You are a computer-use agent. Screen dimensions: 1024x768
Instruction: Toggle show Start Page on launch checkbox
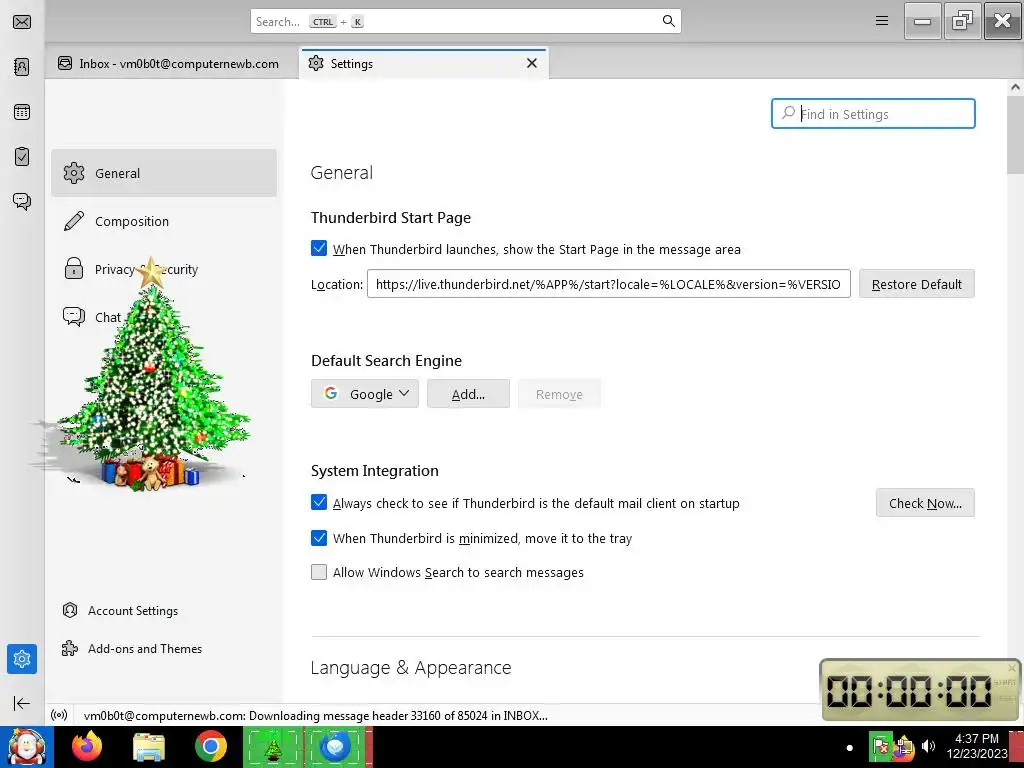(319, 248)
